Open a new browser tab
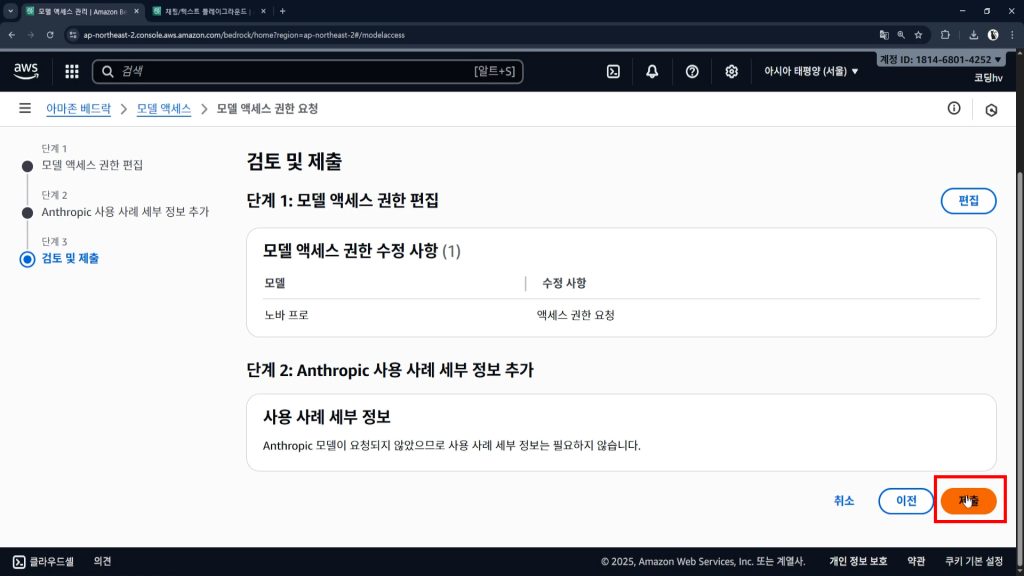Viewport: 1024px width, 576px height. (x=282, y=11)
